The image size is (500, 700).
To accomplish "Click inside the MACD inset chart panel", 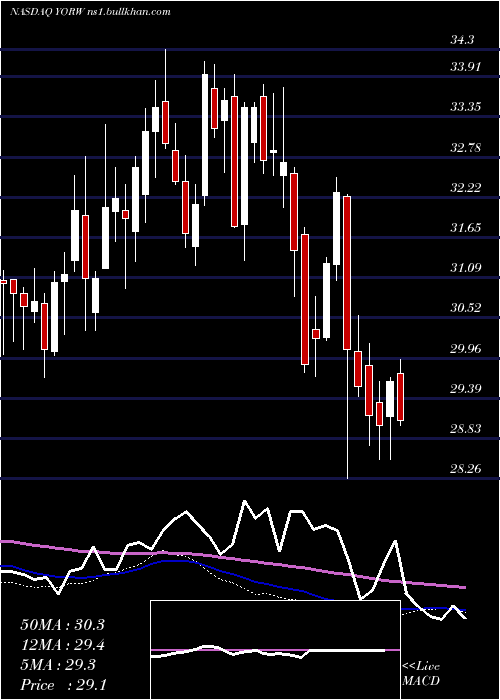I will 275,650.
